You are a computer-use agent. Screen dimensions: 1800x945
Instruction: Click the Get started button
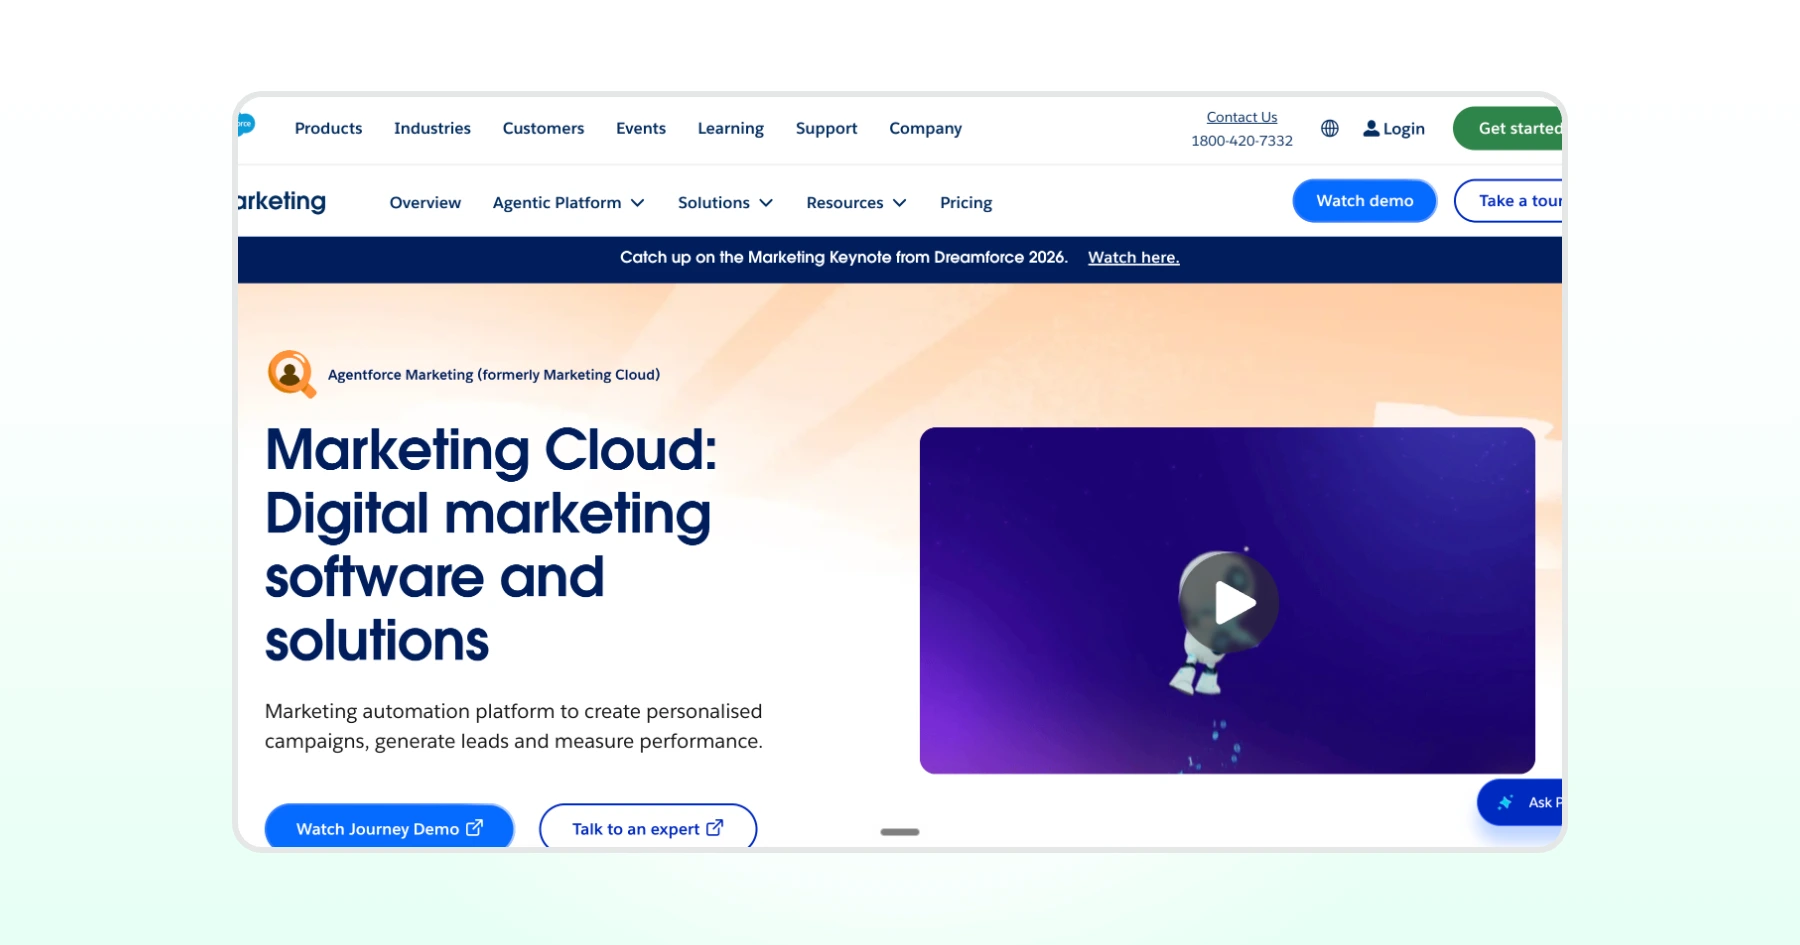(1508, 128)
